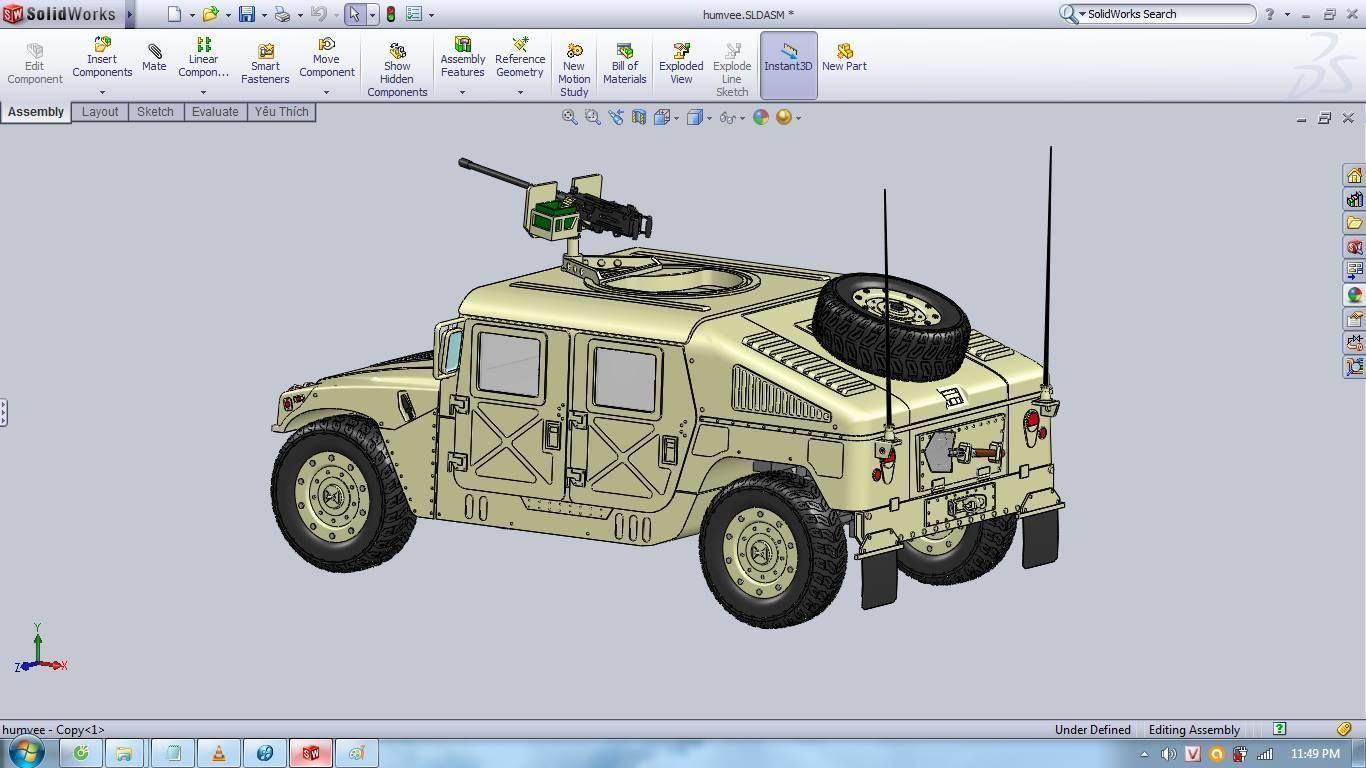Expand the Insert Components dropdown arrow
Screen dimensions: 1366x768
[101, 92]
